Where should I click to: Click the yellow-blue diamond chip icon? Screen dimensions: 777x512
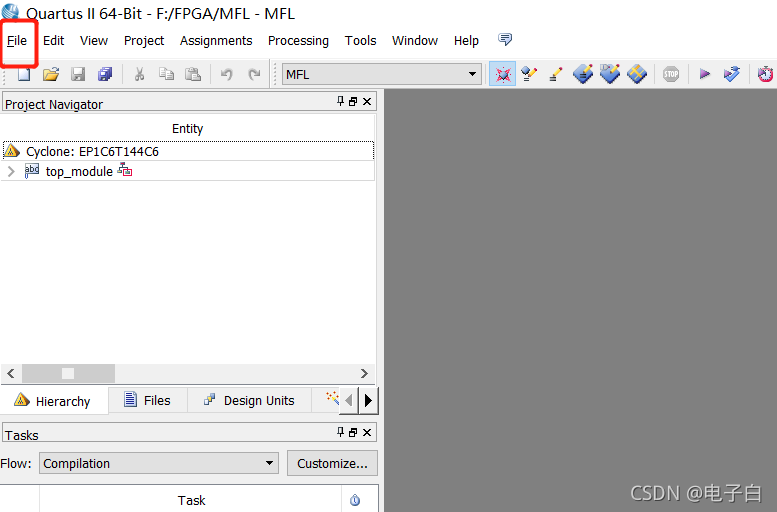[x=637, y=74]
